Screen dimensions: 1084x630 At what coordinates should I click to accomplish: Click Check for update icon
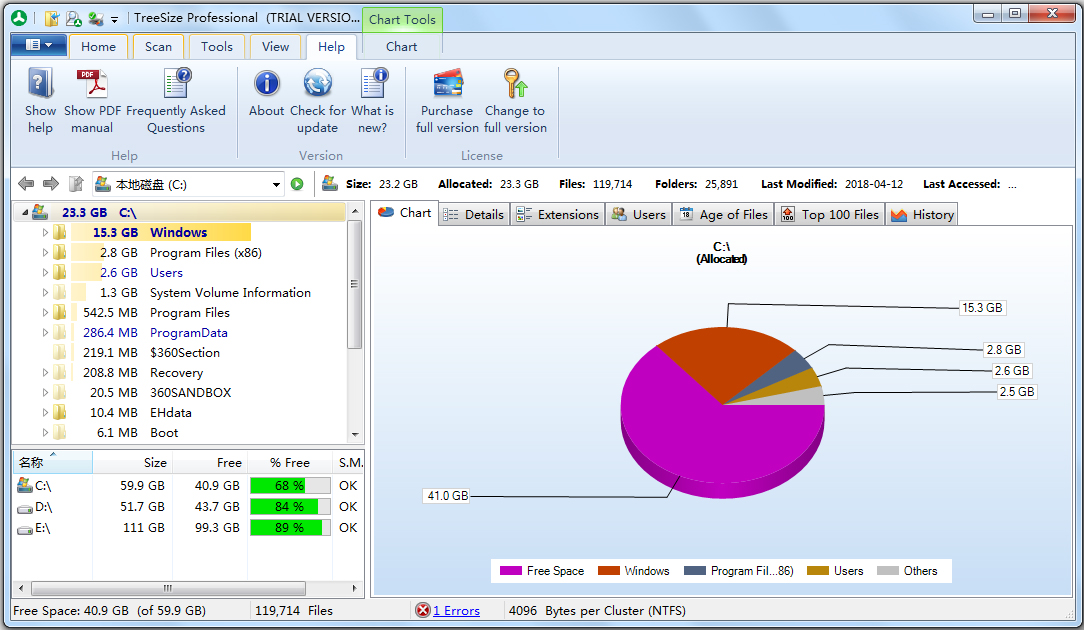[x=317, y=83]
